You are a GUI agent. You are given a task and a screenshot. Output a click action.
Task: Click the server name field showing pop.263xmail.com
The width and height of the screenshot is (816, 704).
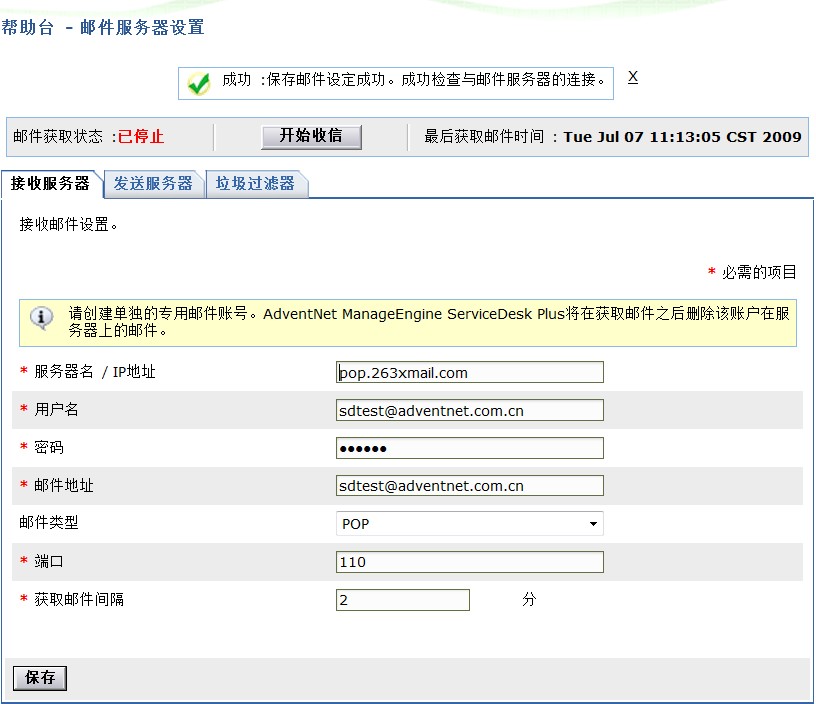click(470, 371)
